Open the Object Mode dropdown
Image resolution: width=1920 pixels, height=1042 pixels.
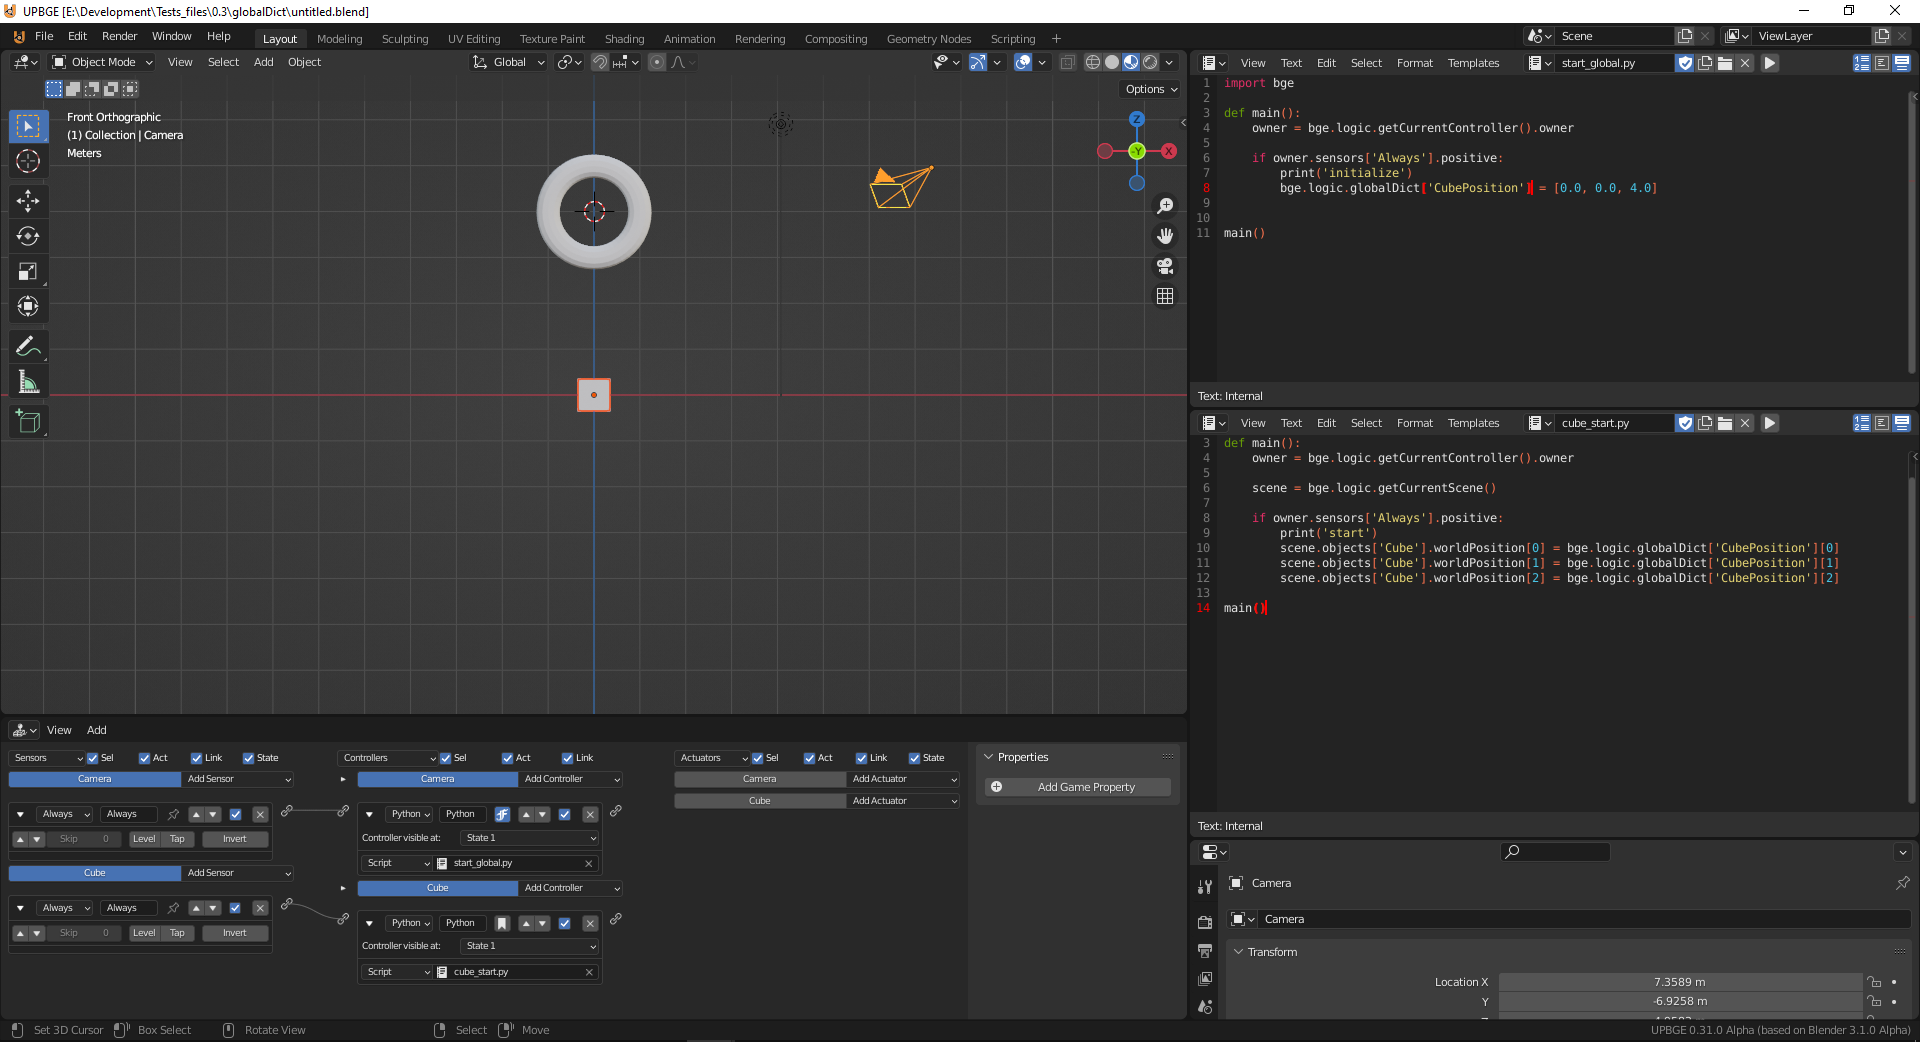[x=100, y=62]
